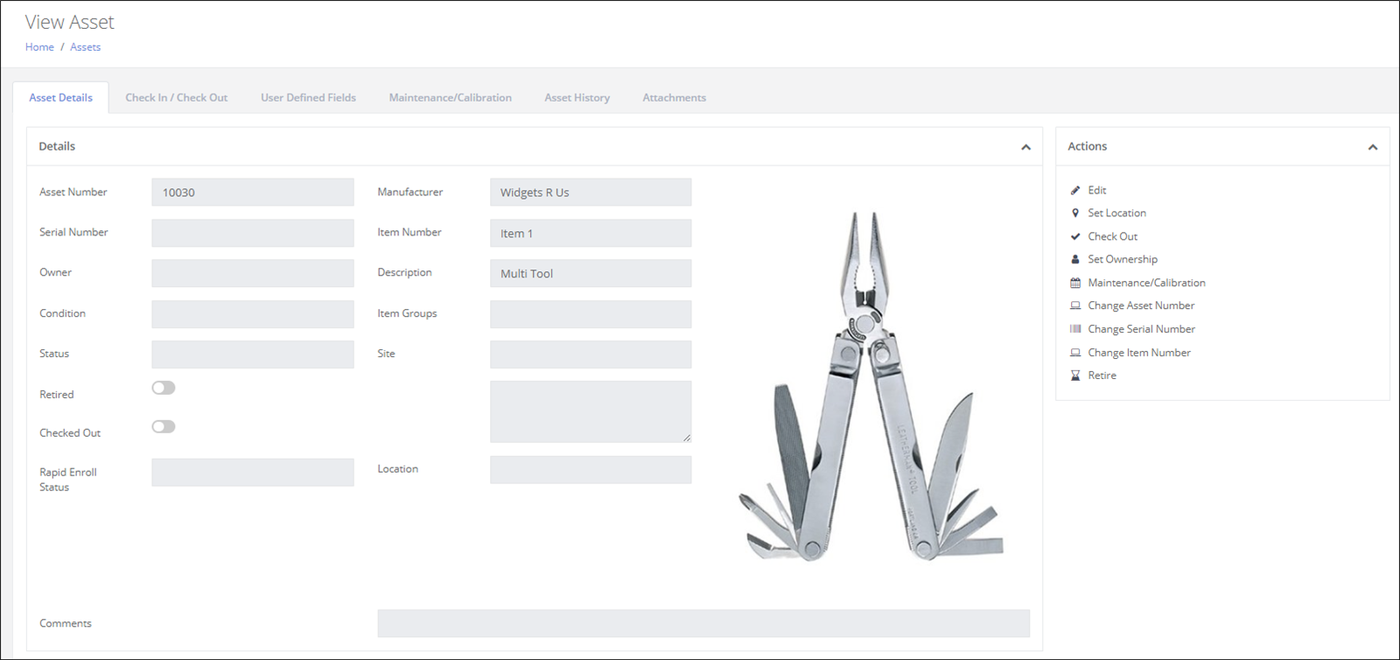This screenshot has height=660, width=1400.
Task: Choose Change Asset Number action
Action: (x=1141, y=306)
